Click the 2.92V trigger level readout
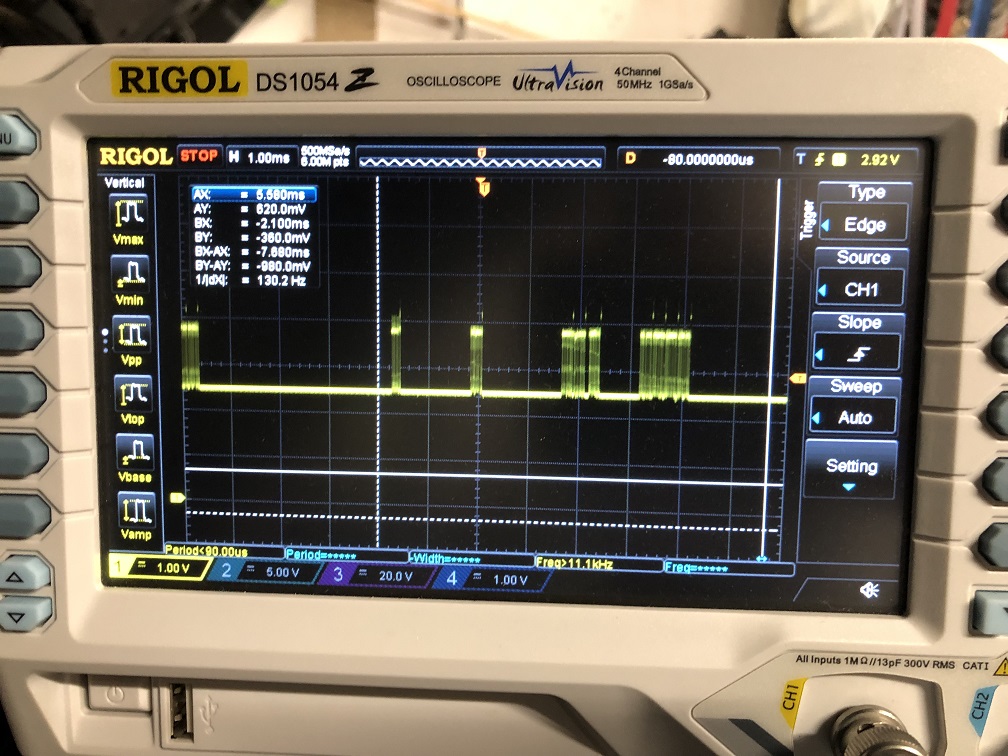1008x756 pixels. coord(880,160)
